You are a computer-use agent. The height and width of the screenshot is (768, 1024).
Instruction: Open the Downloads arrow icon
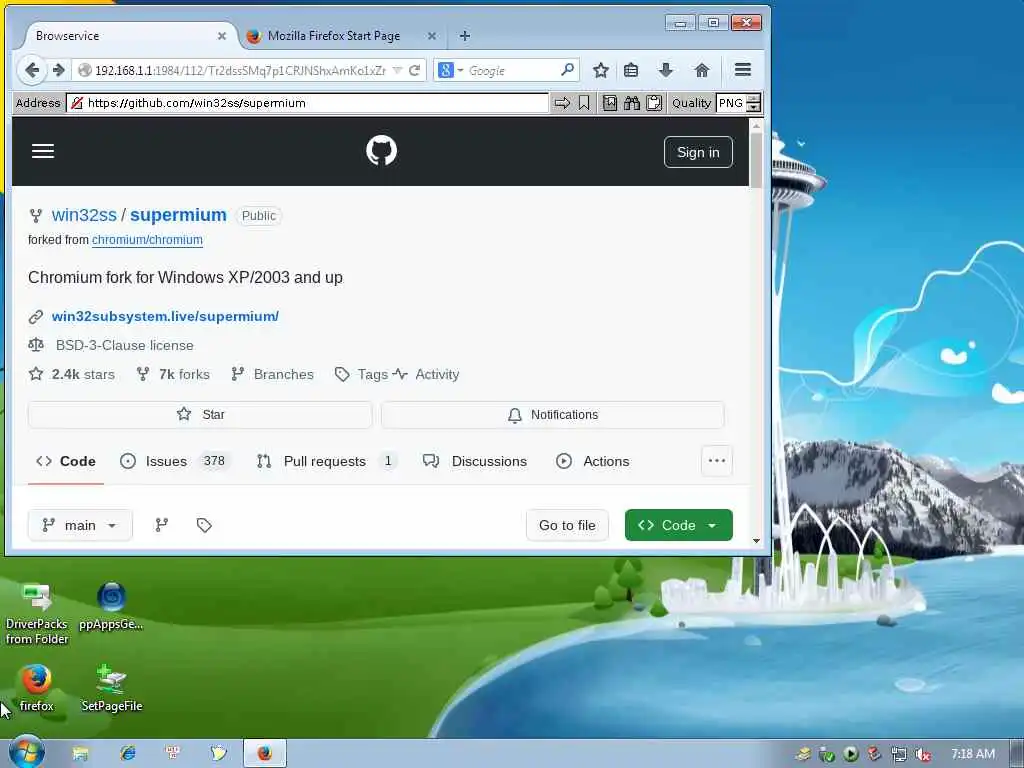[665, 70]
